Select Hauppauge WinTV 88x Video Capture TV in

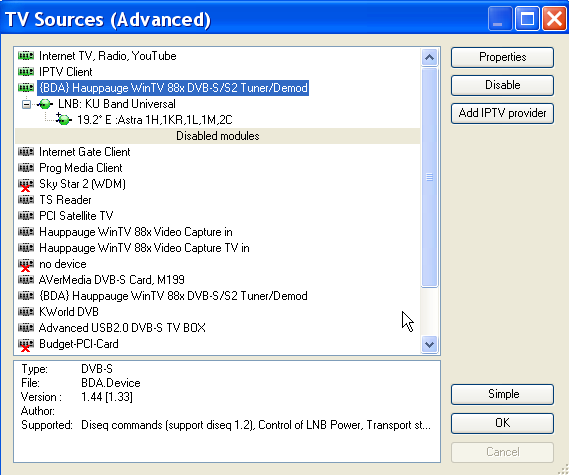[x=144, y=247]
